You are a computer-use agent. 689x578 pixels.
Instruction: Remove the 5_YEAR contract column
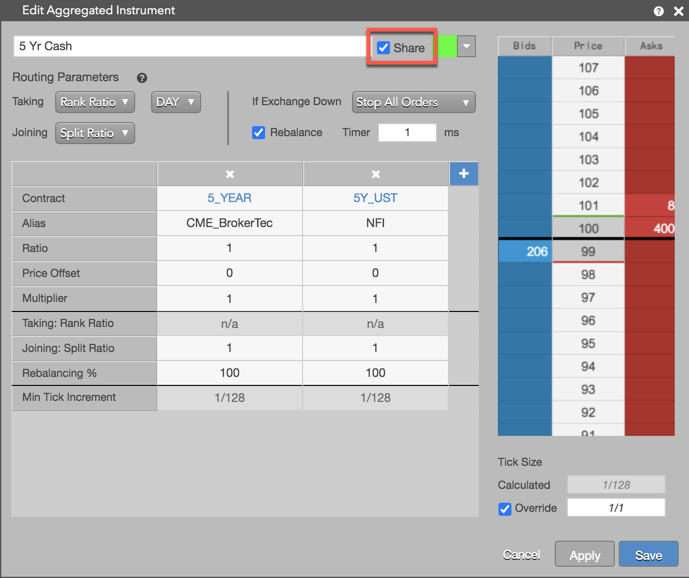point(229,174)
